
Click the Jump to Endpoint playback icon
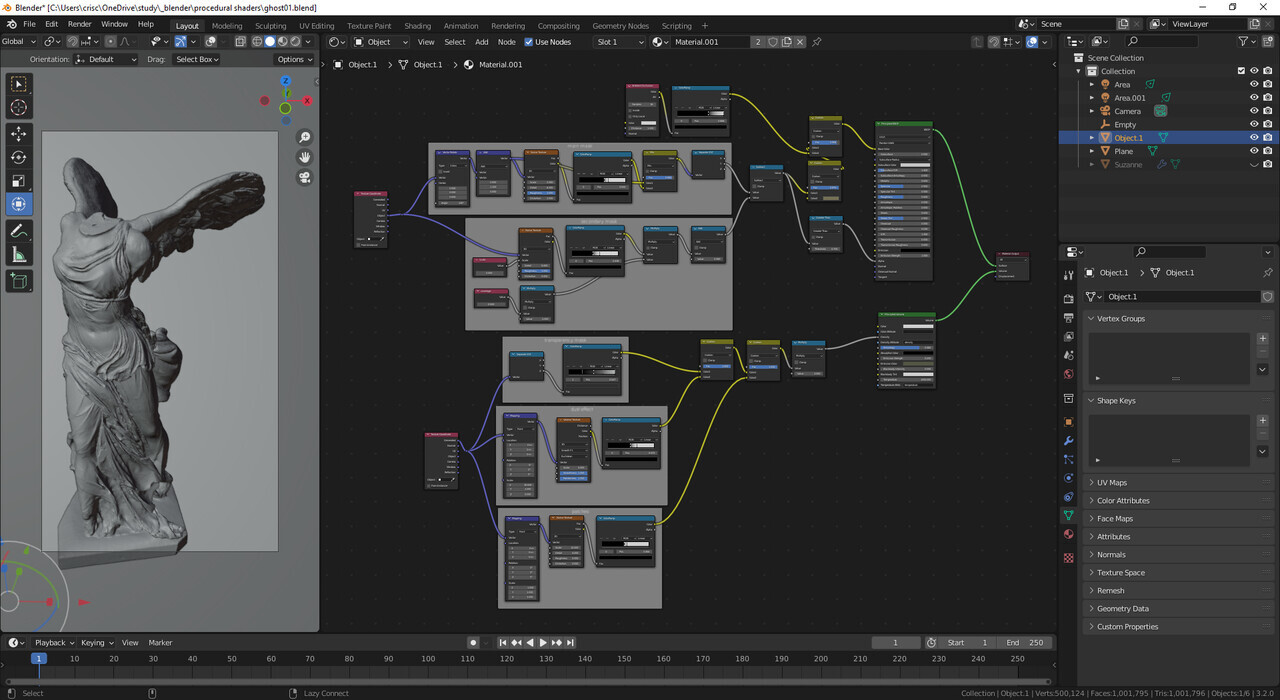[x=570, y=642]
